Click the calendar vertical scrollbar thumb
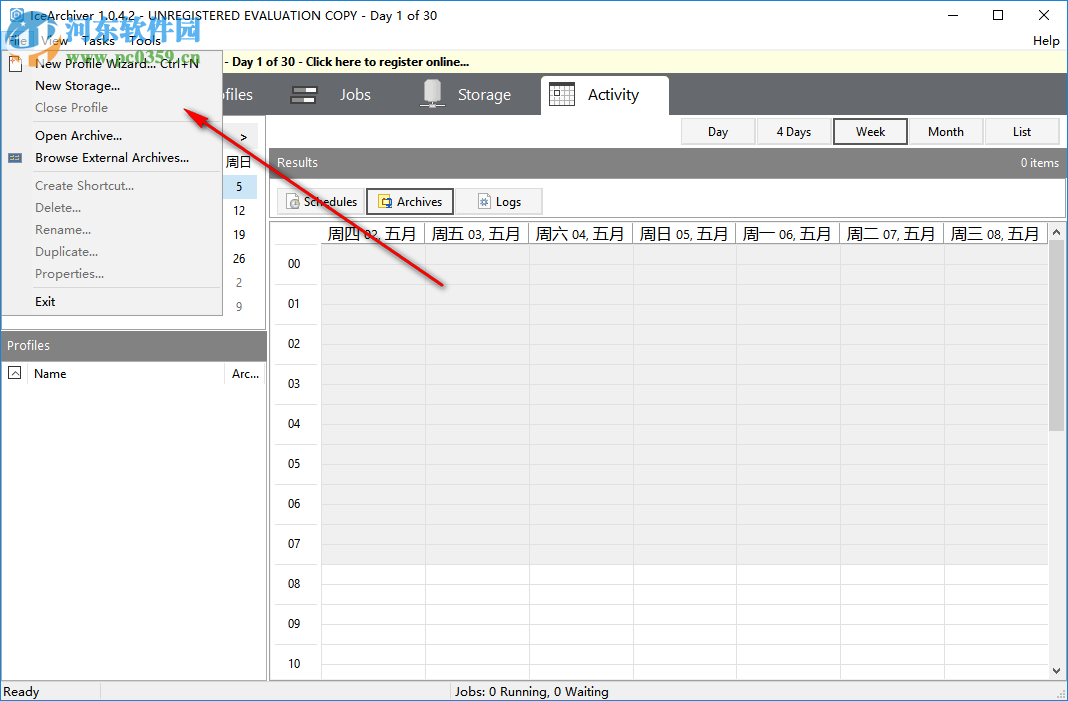1068x701 pixels. pos(1056,336)
